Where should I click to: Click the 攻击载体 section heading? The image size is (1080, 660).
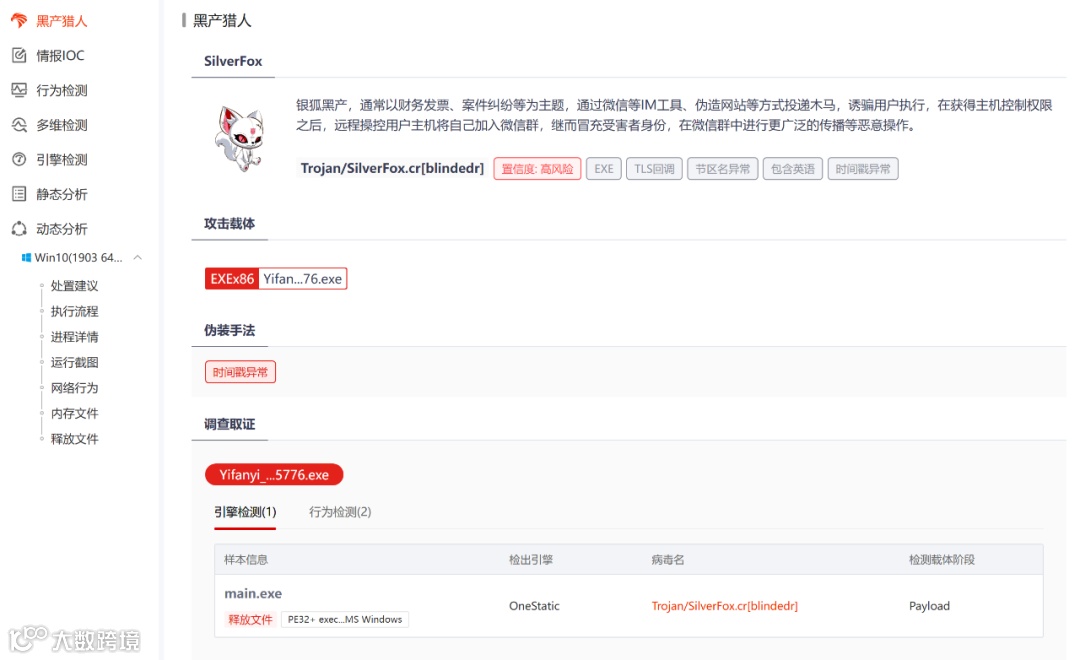229,224
